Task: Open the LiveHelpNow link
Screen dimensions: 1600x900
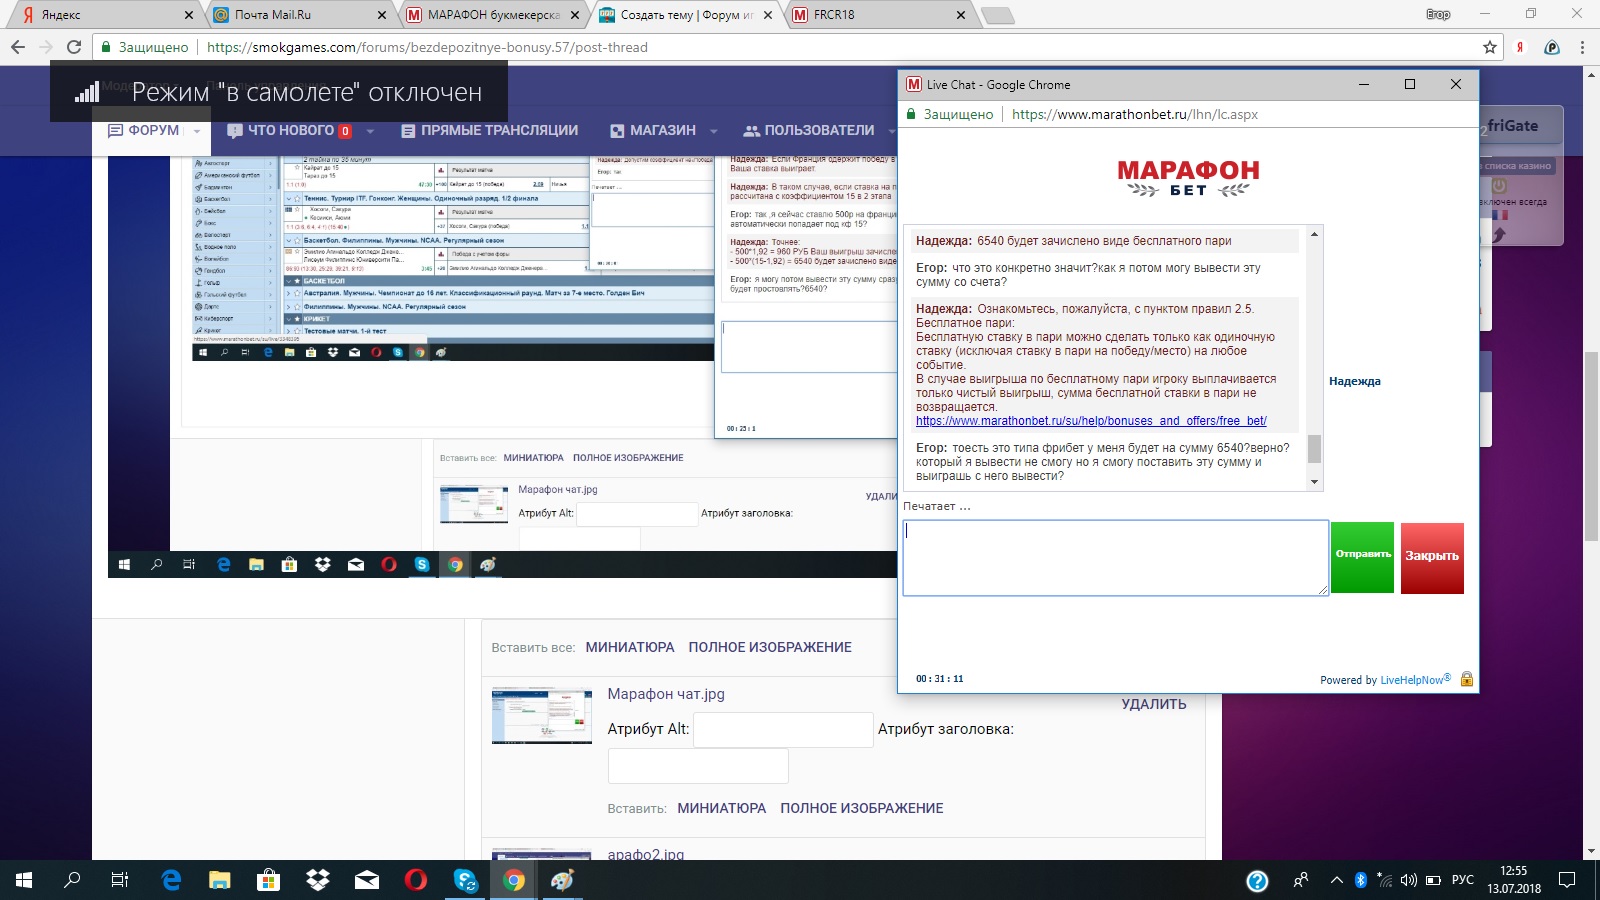Action: point(1415,679)
